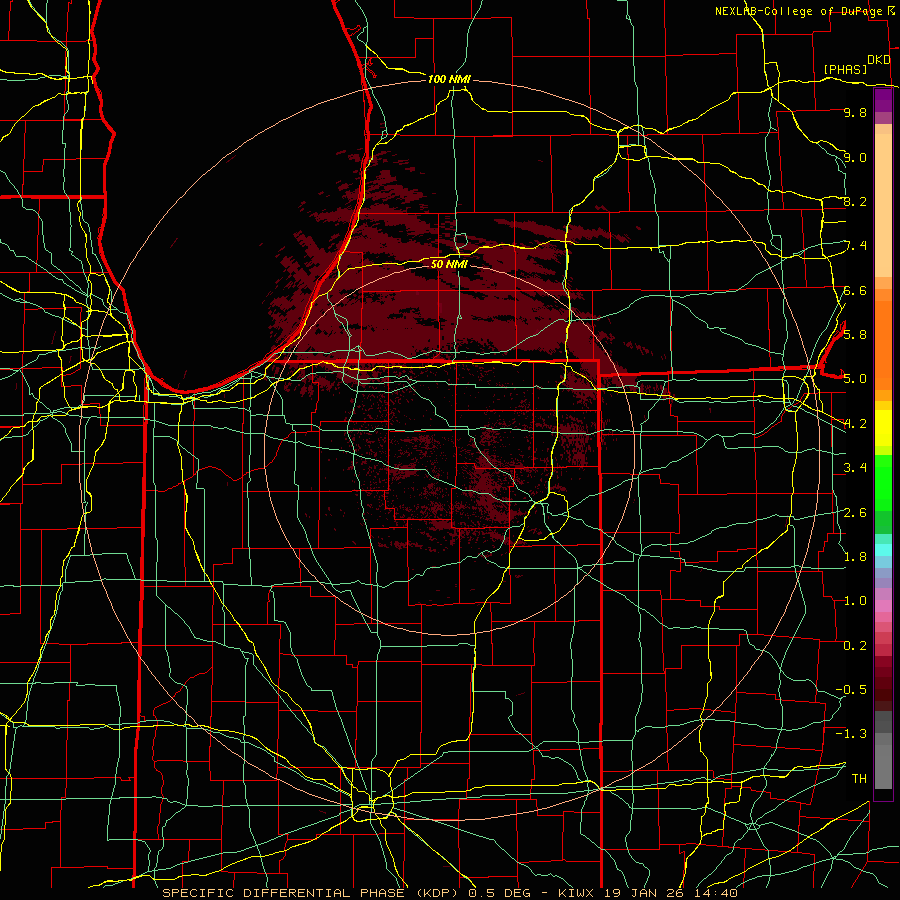Click the 5.0 legend value
Screen dimensions: 900x900
tap(855, 379)
